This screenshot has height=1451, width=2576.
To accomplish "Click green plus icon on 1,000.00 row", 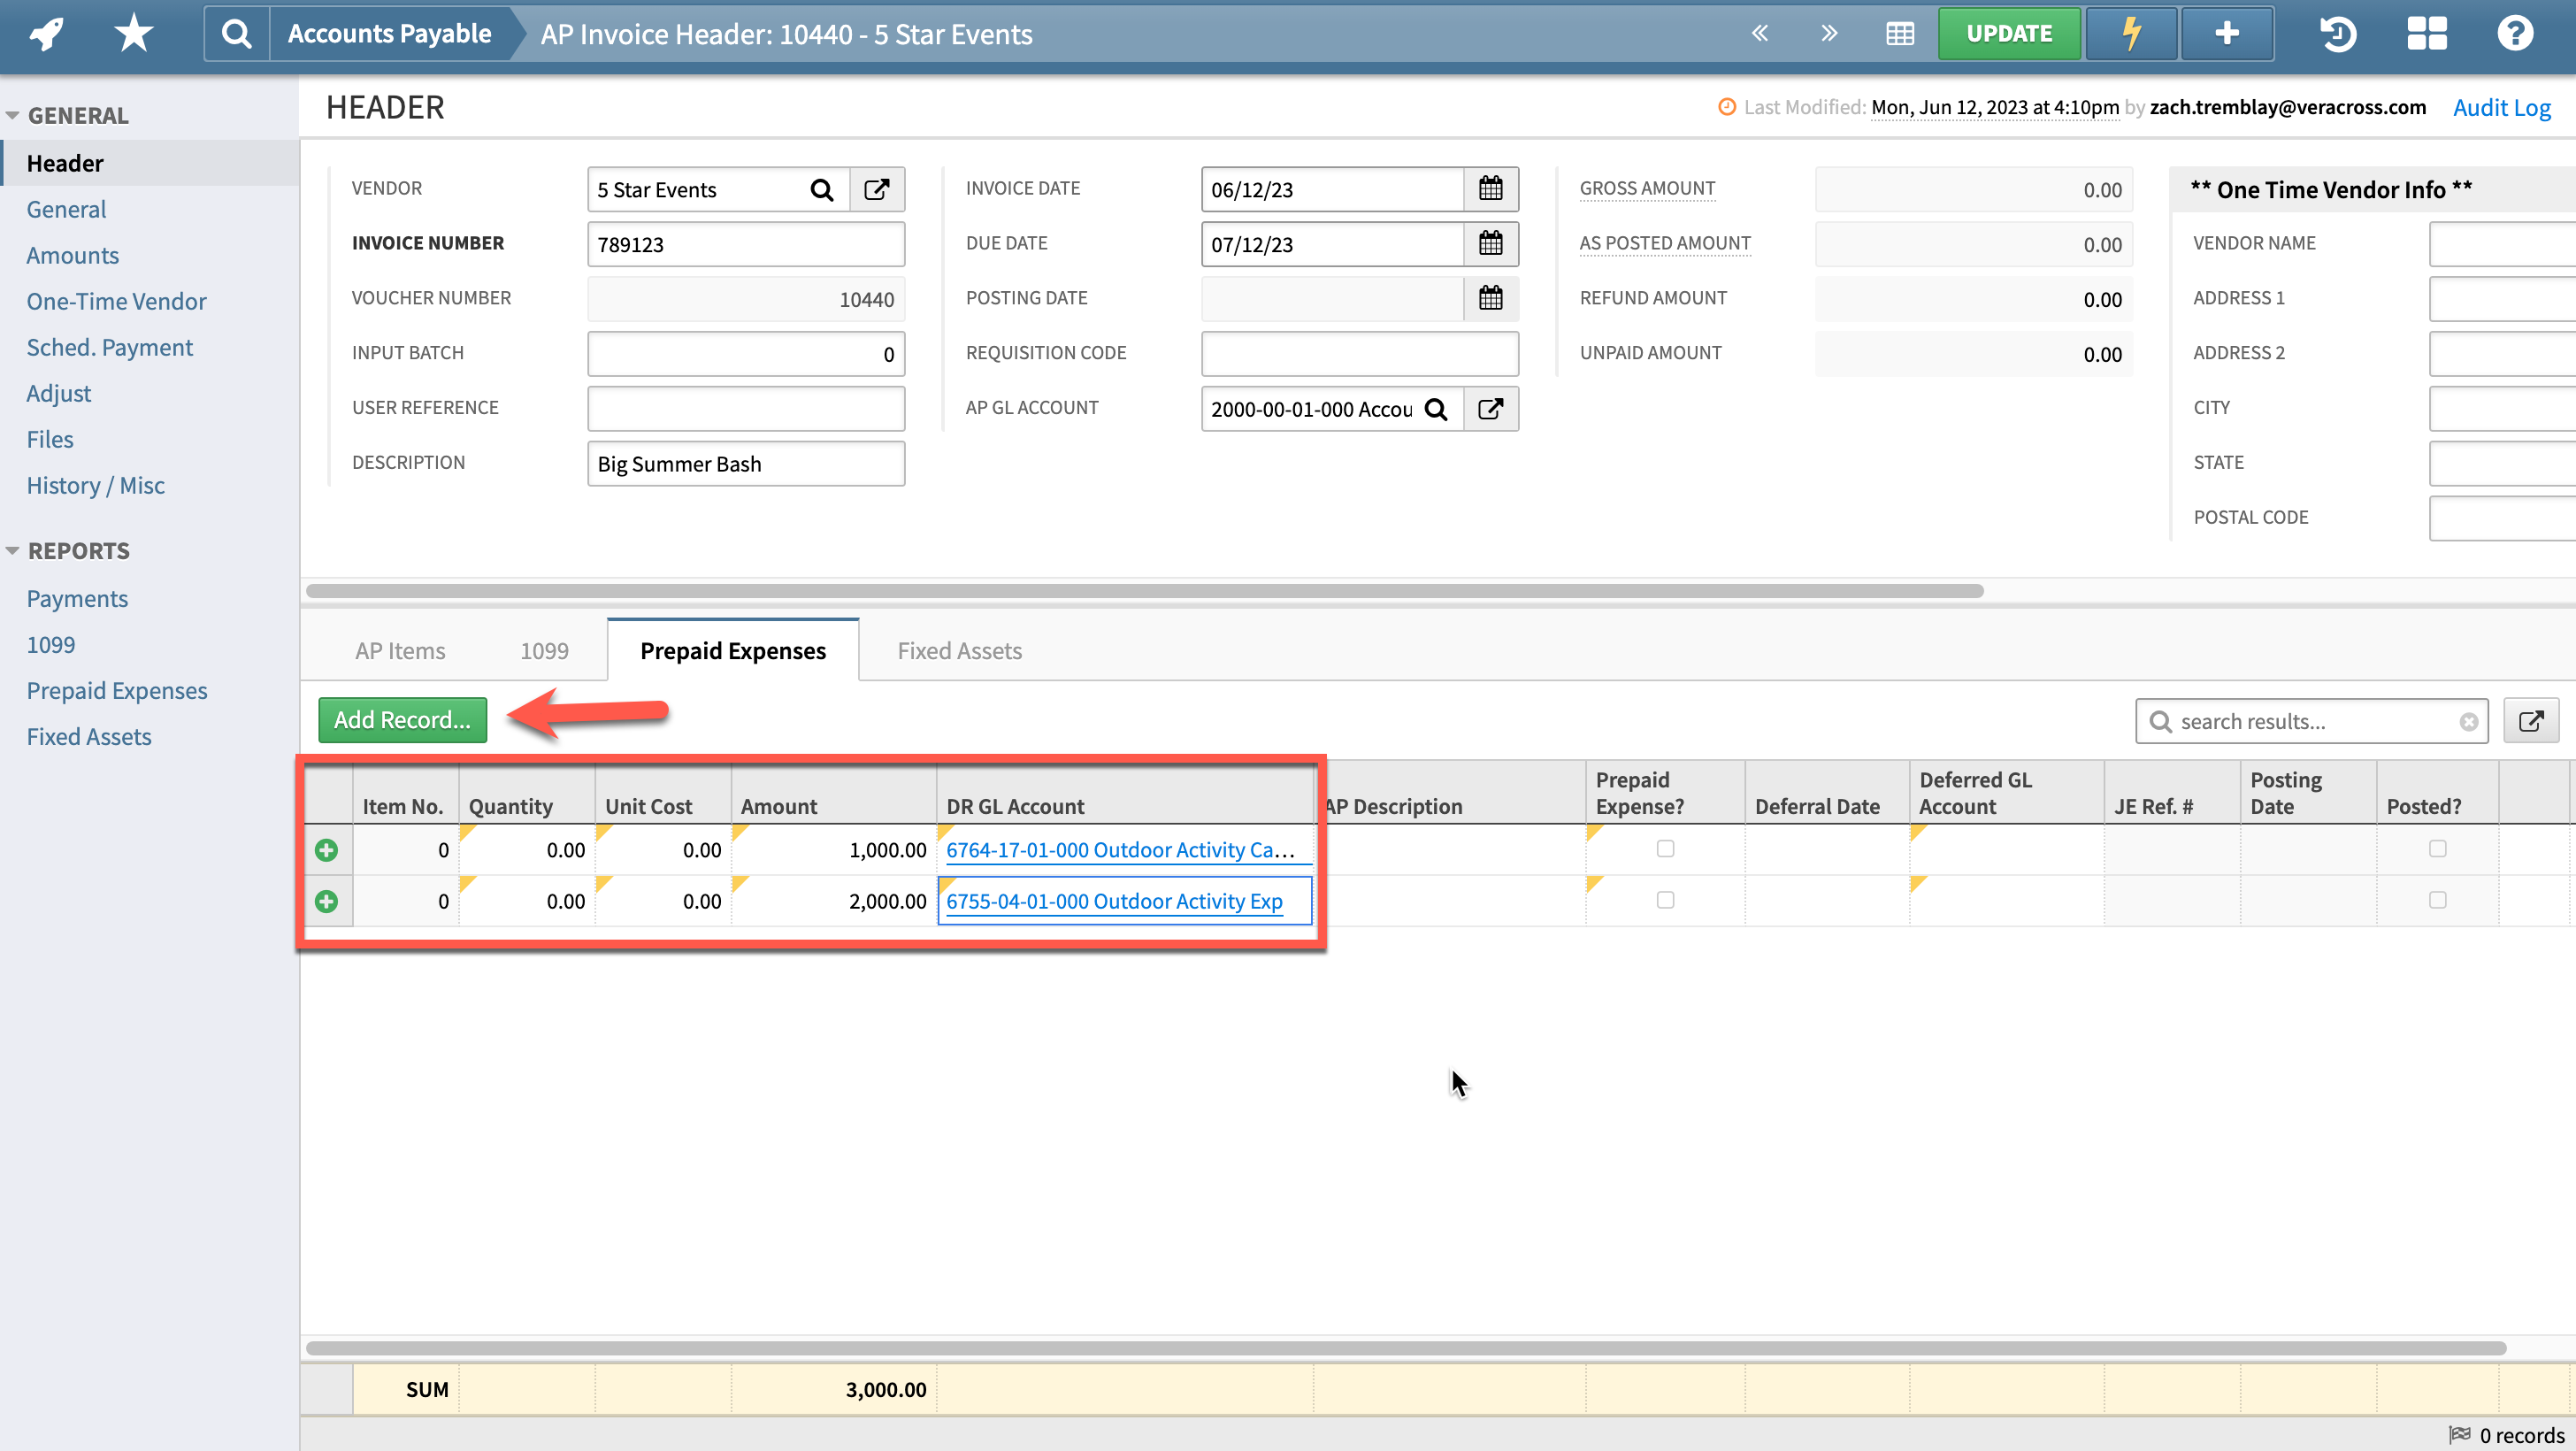I will (326, 850).
